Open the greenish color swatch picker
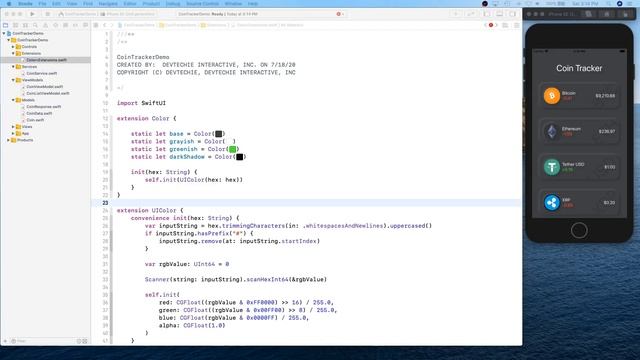The height and width of the screenshot is (360, 640). 233,149
